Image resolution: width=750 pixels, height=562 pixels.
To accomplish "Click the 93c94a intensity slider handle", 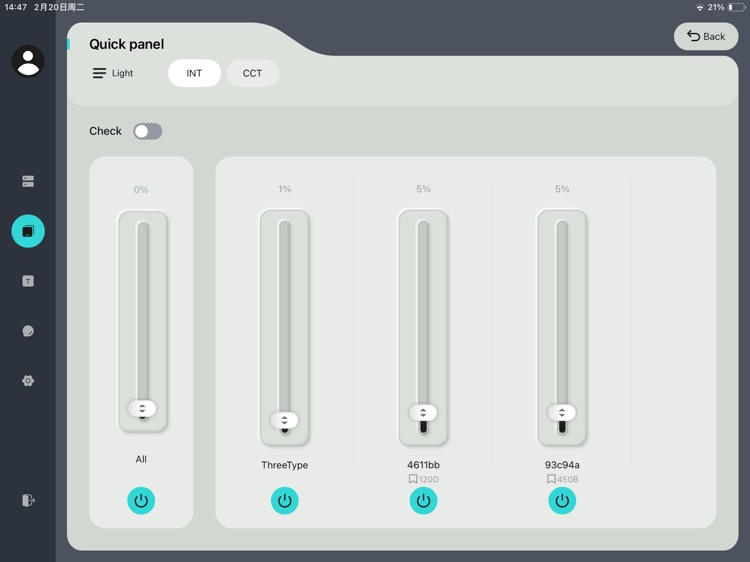I will pos(562,412).
